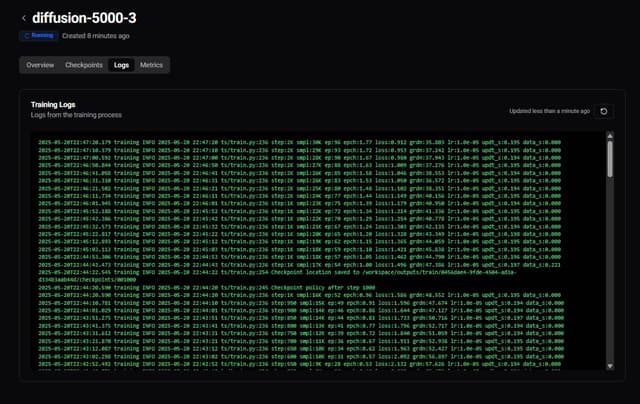Click the wrapped 'checkpoints/001000' path line

coord(87,280)
